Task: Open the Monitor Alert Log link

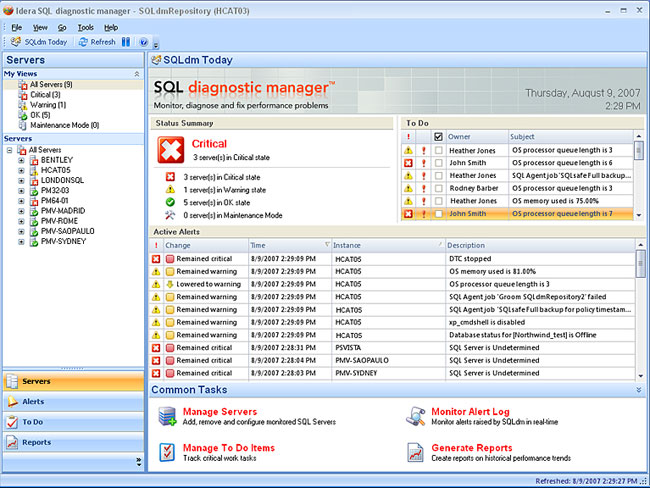Action: coord(471,412)
